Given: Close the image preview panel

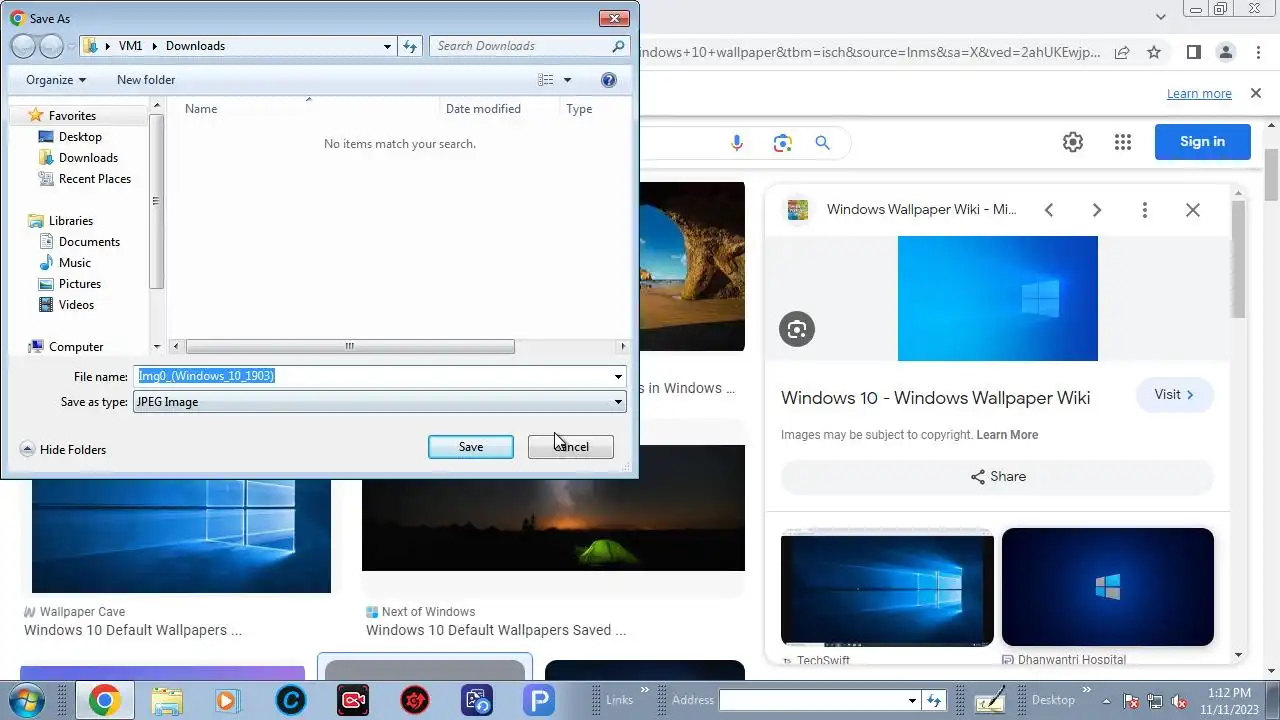Looking at the screenshot, I should (x=1193, y=210).
